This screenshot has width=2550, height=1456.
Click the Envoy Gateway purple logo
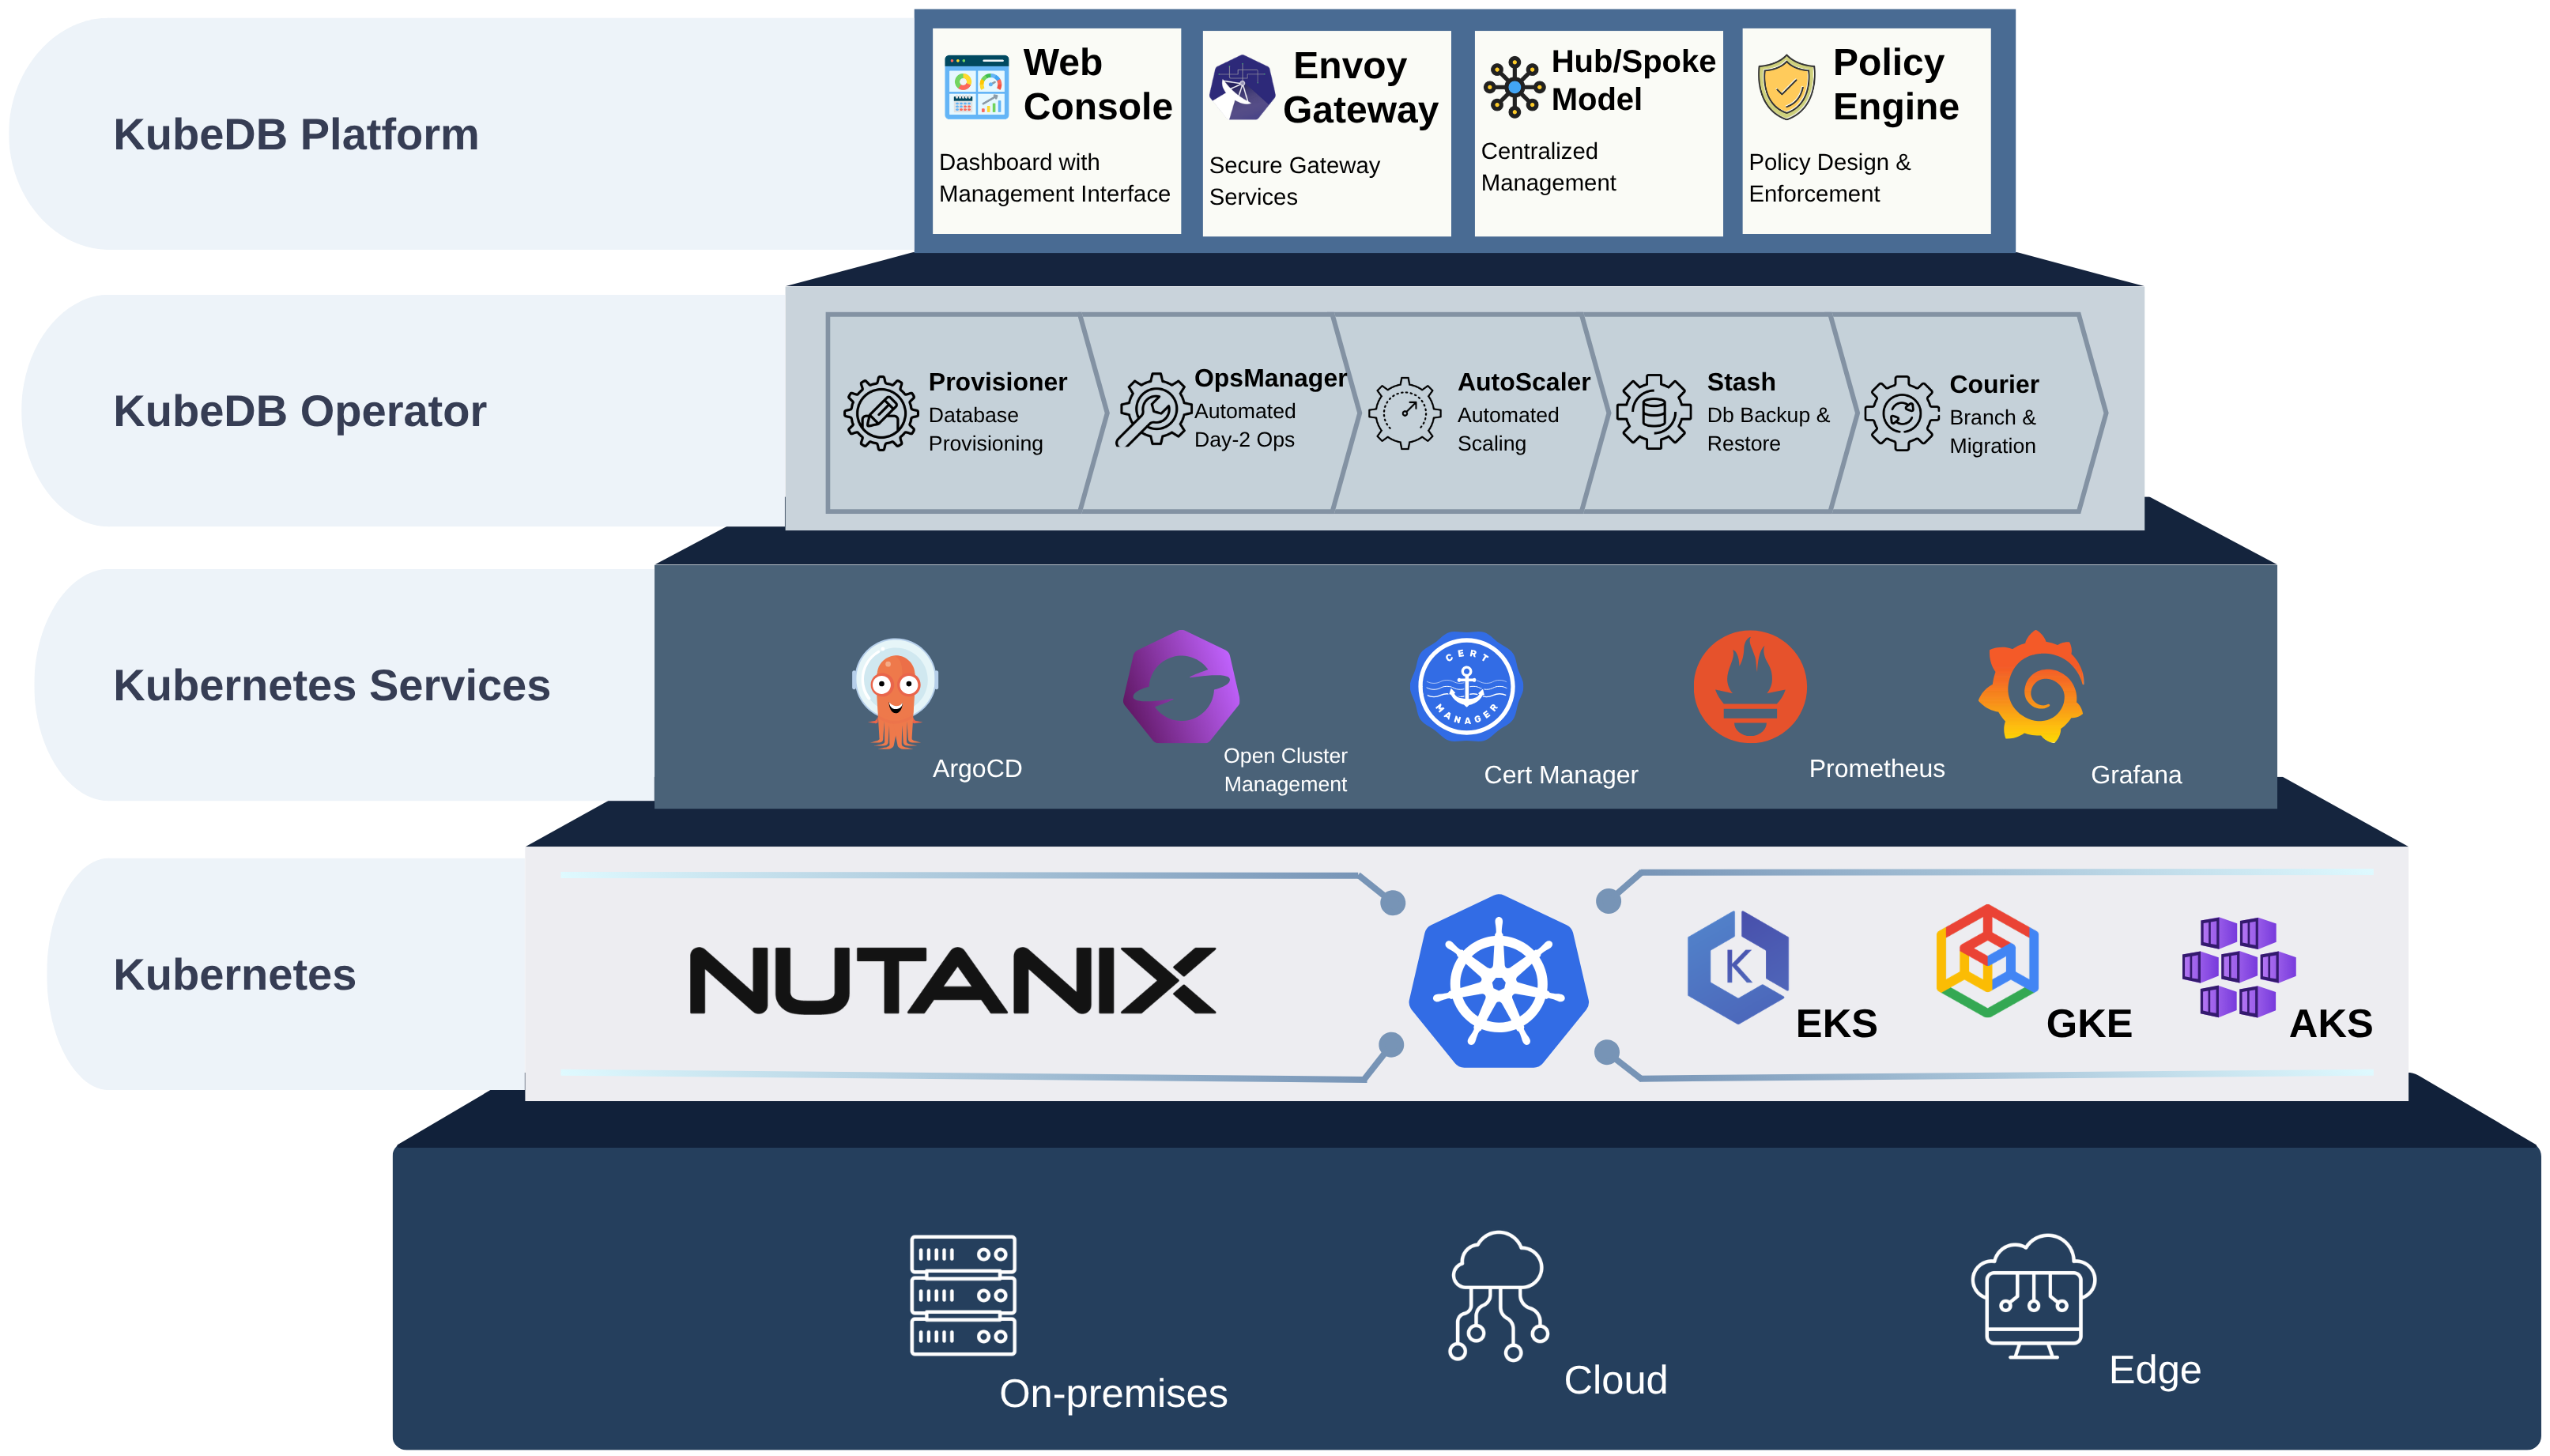[1241, 87]
